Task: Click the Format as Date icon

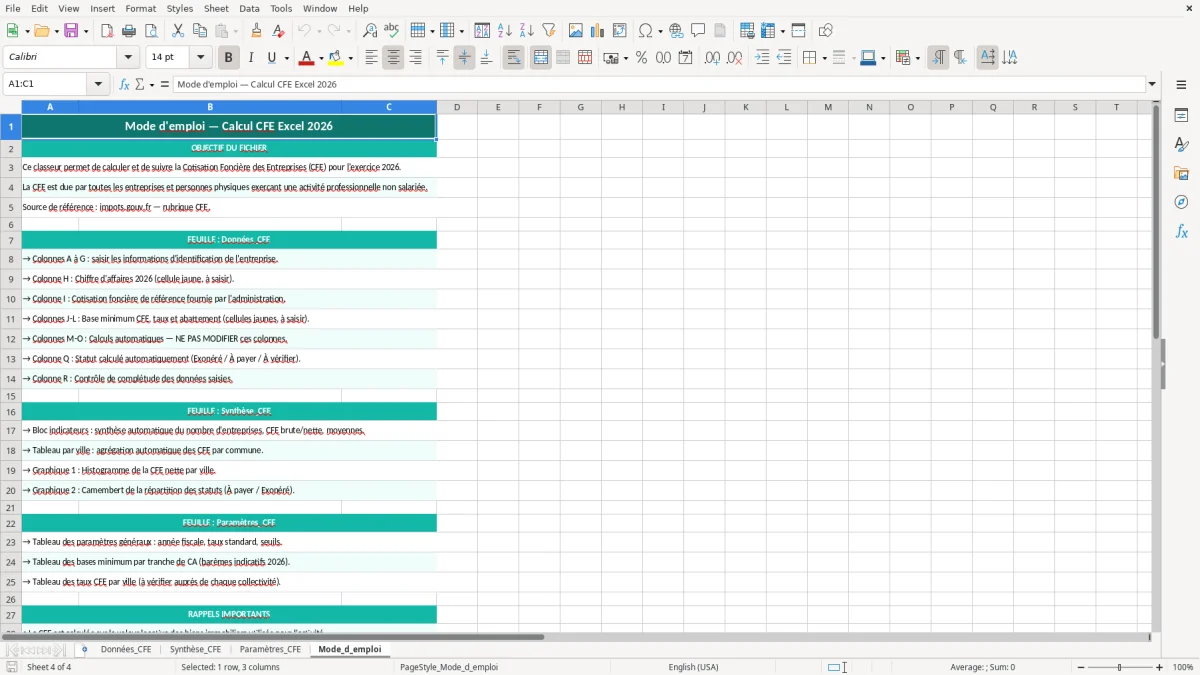Action: [686, 58]
